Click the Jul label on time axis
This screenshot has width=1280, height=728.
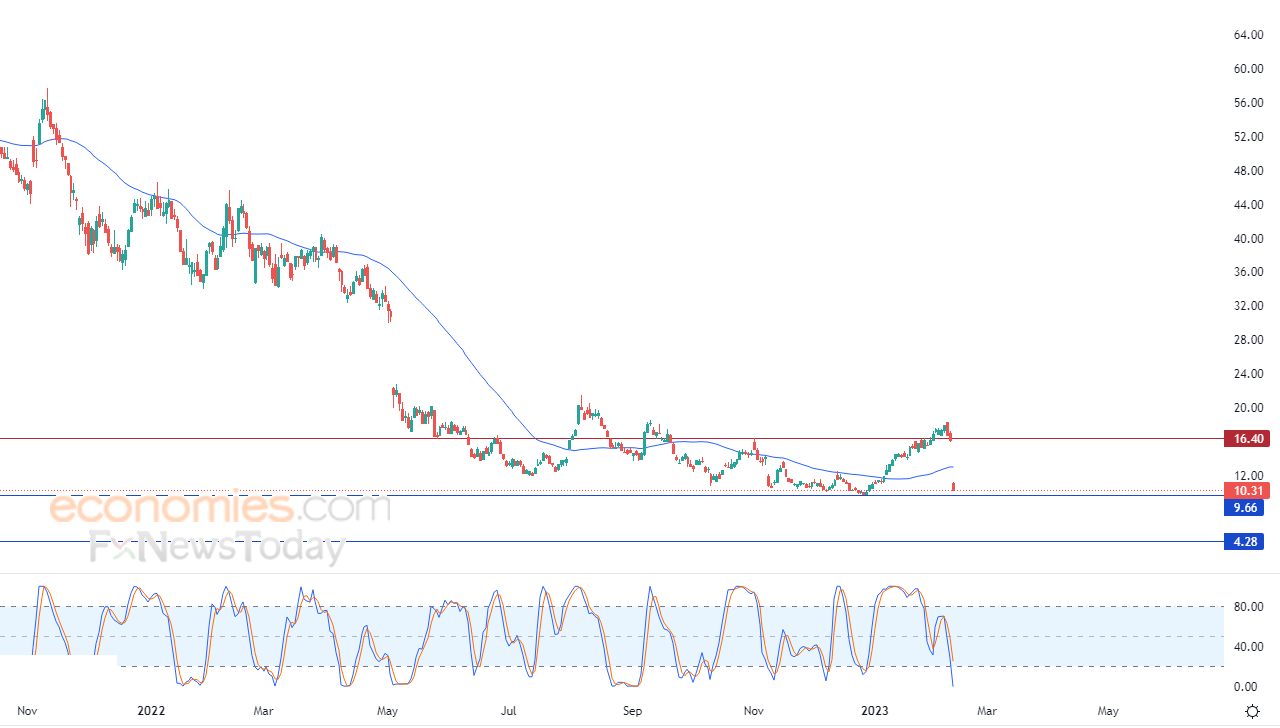click(509, 712)
